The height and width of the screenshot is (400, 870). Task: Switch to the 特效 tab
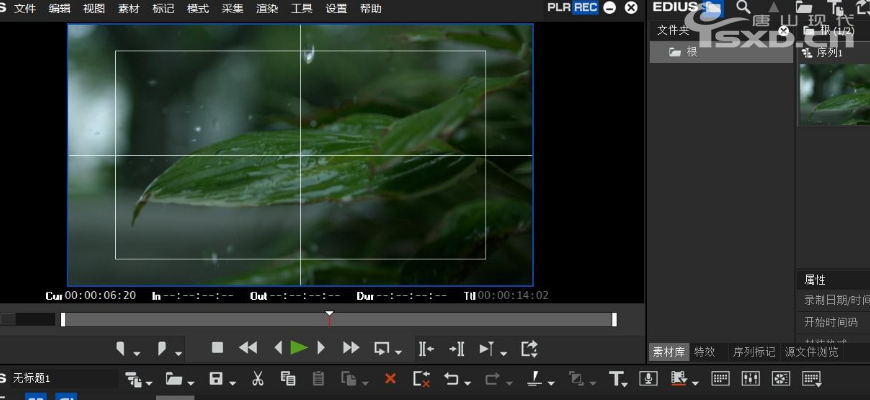(x=705, y=352)
